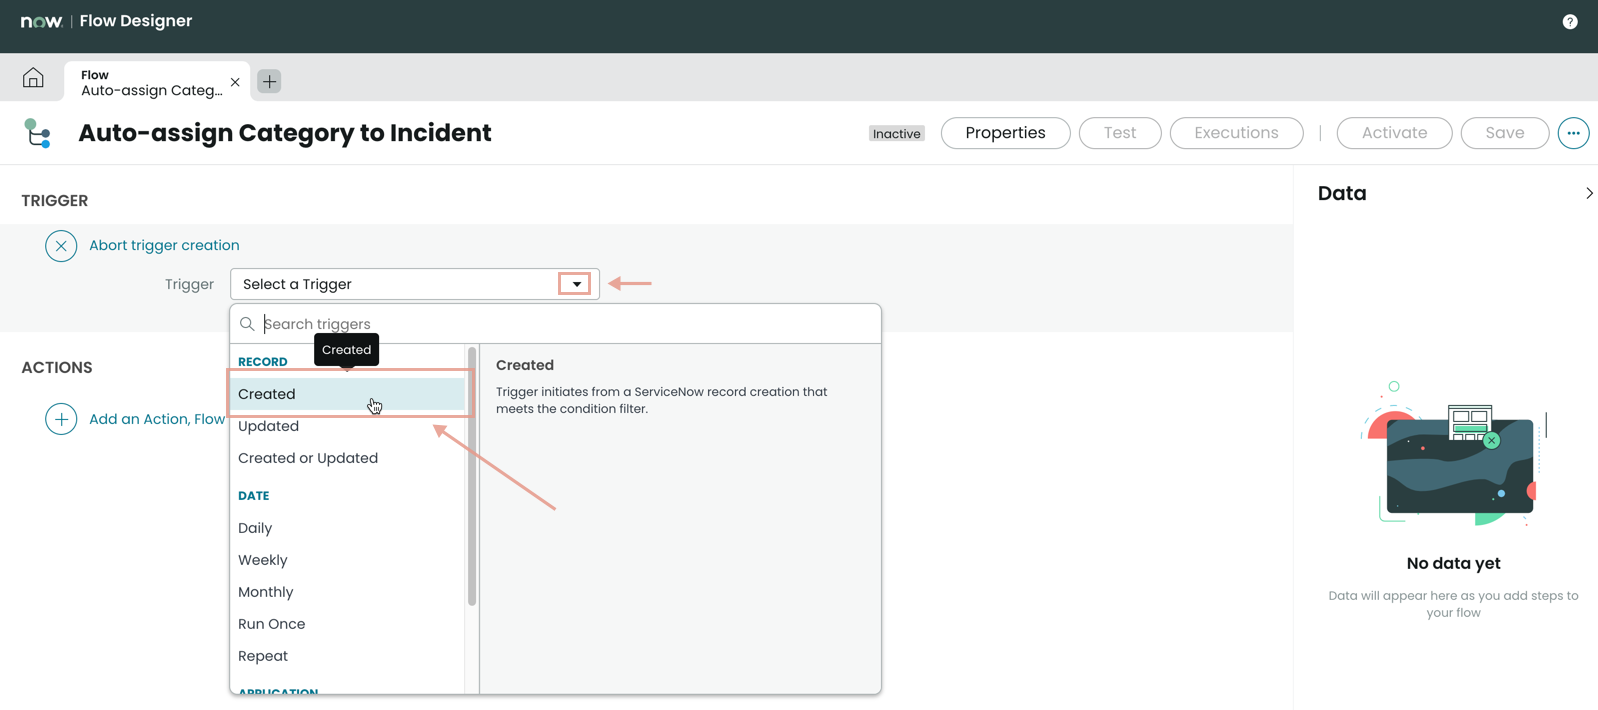Click the Abort trigger creation link
1598x710 pixels.
click(x=164, y=246)
